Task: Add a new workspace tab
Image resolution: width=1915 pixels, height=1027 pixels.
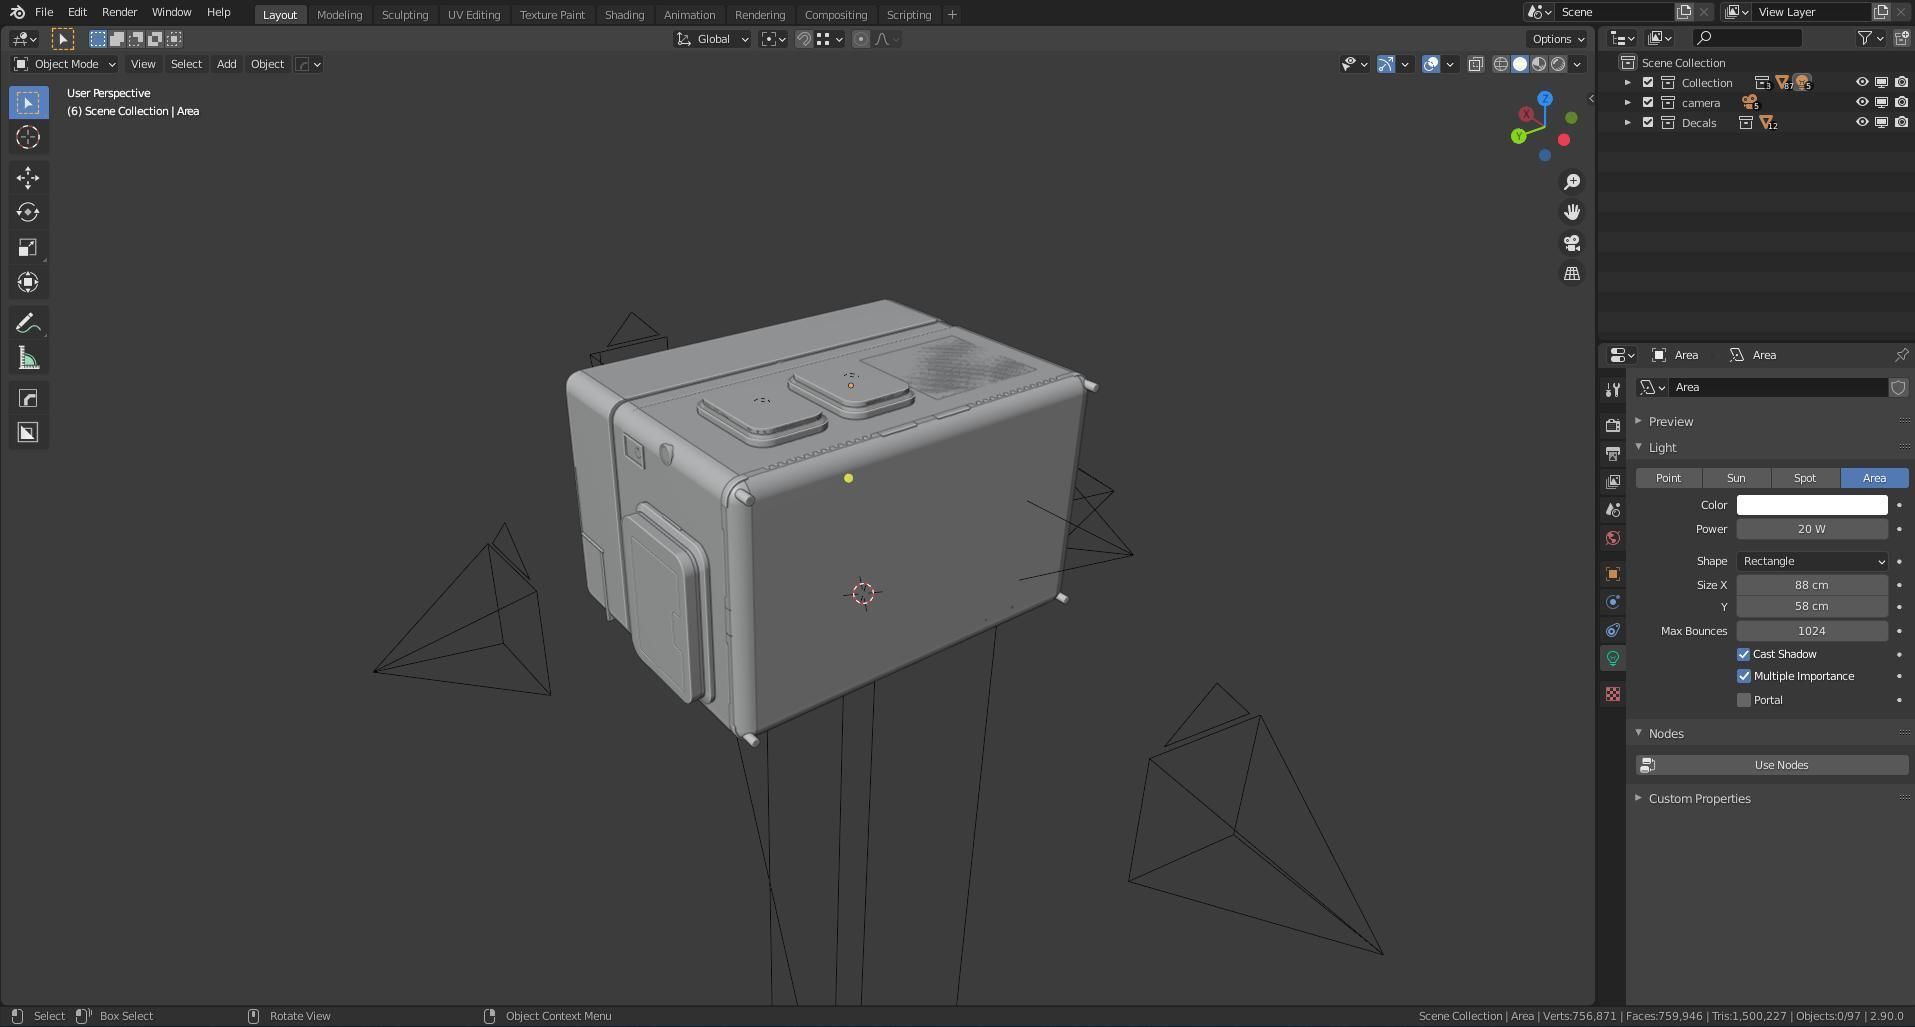Action: [952, 15]
